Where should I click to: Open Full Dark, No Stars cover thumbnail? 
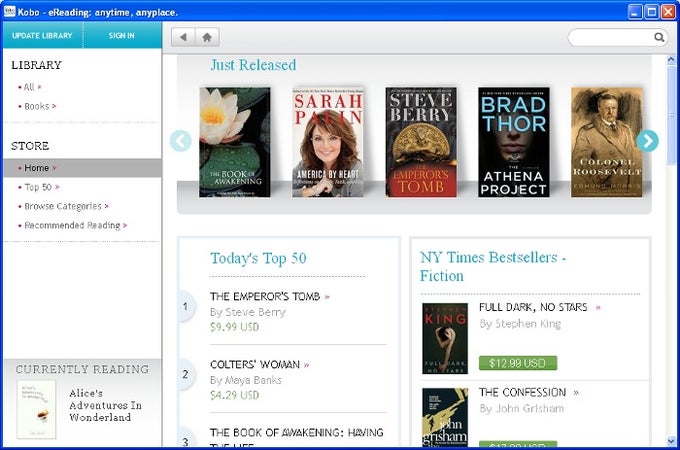click(x=445, y=339)
